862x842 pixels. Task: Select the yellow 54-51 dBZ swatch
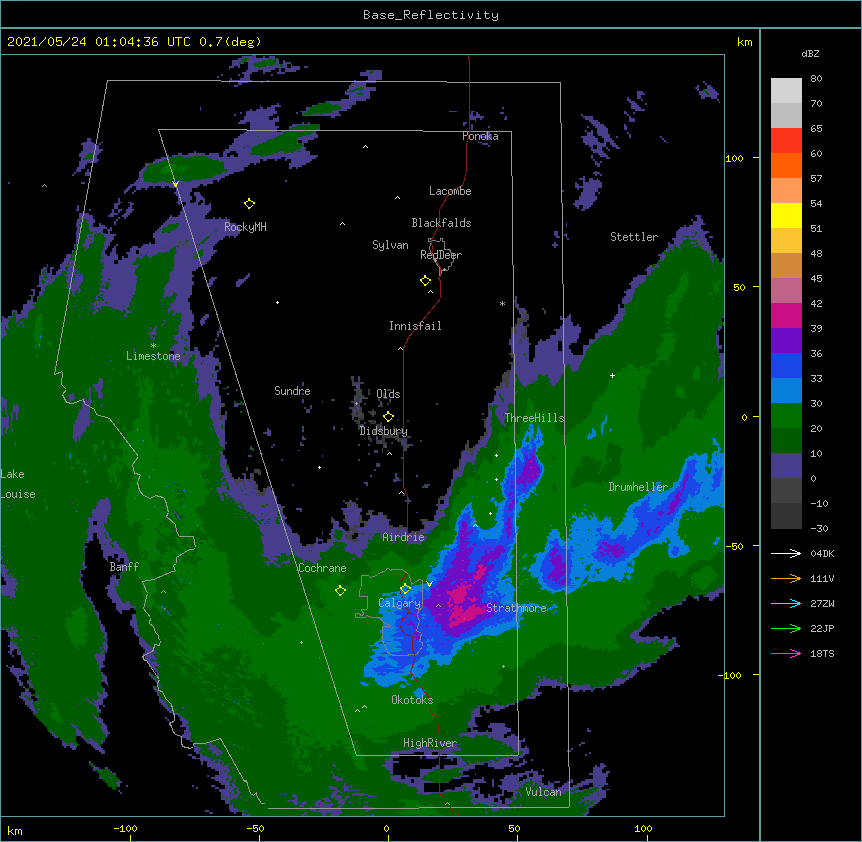(x=786, y=215)
